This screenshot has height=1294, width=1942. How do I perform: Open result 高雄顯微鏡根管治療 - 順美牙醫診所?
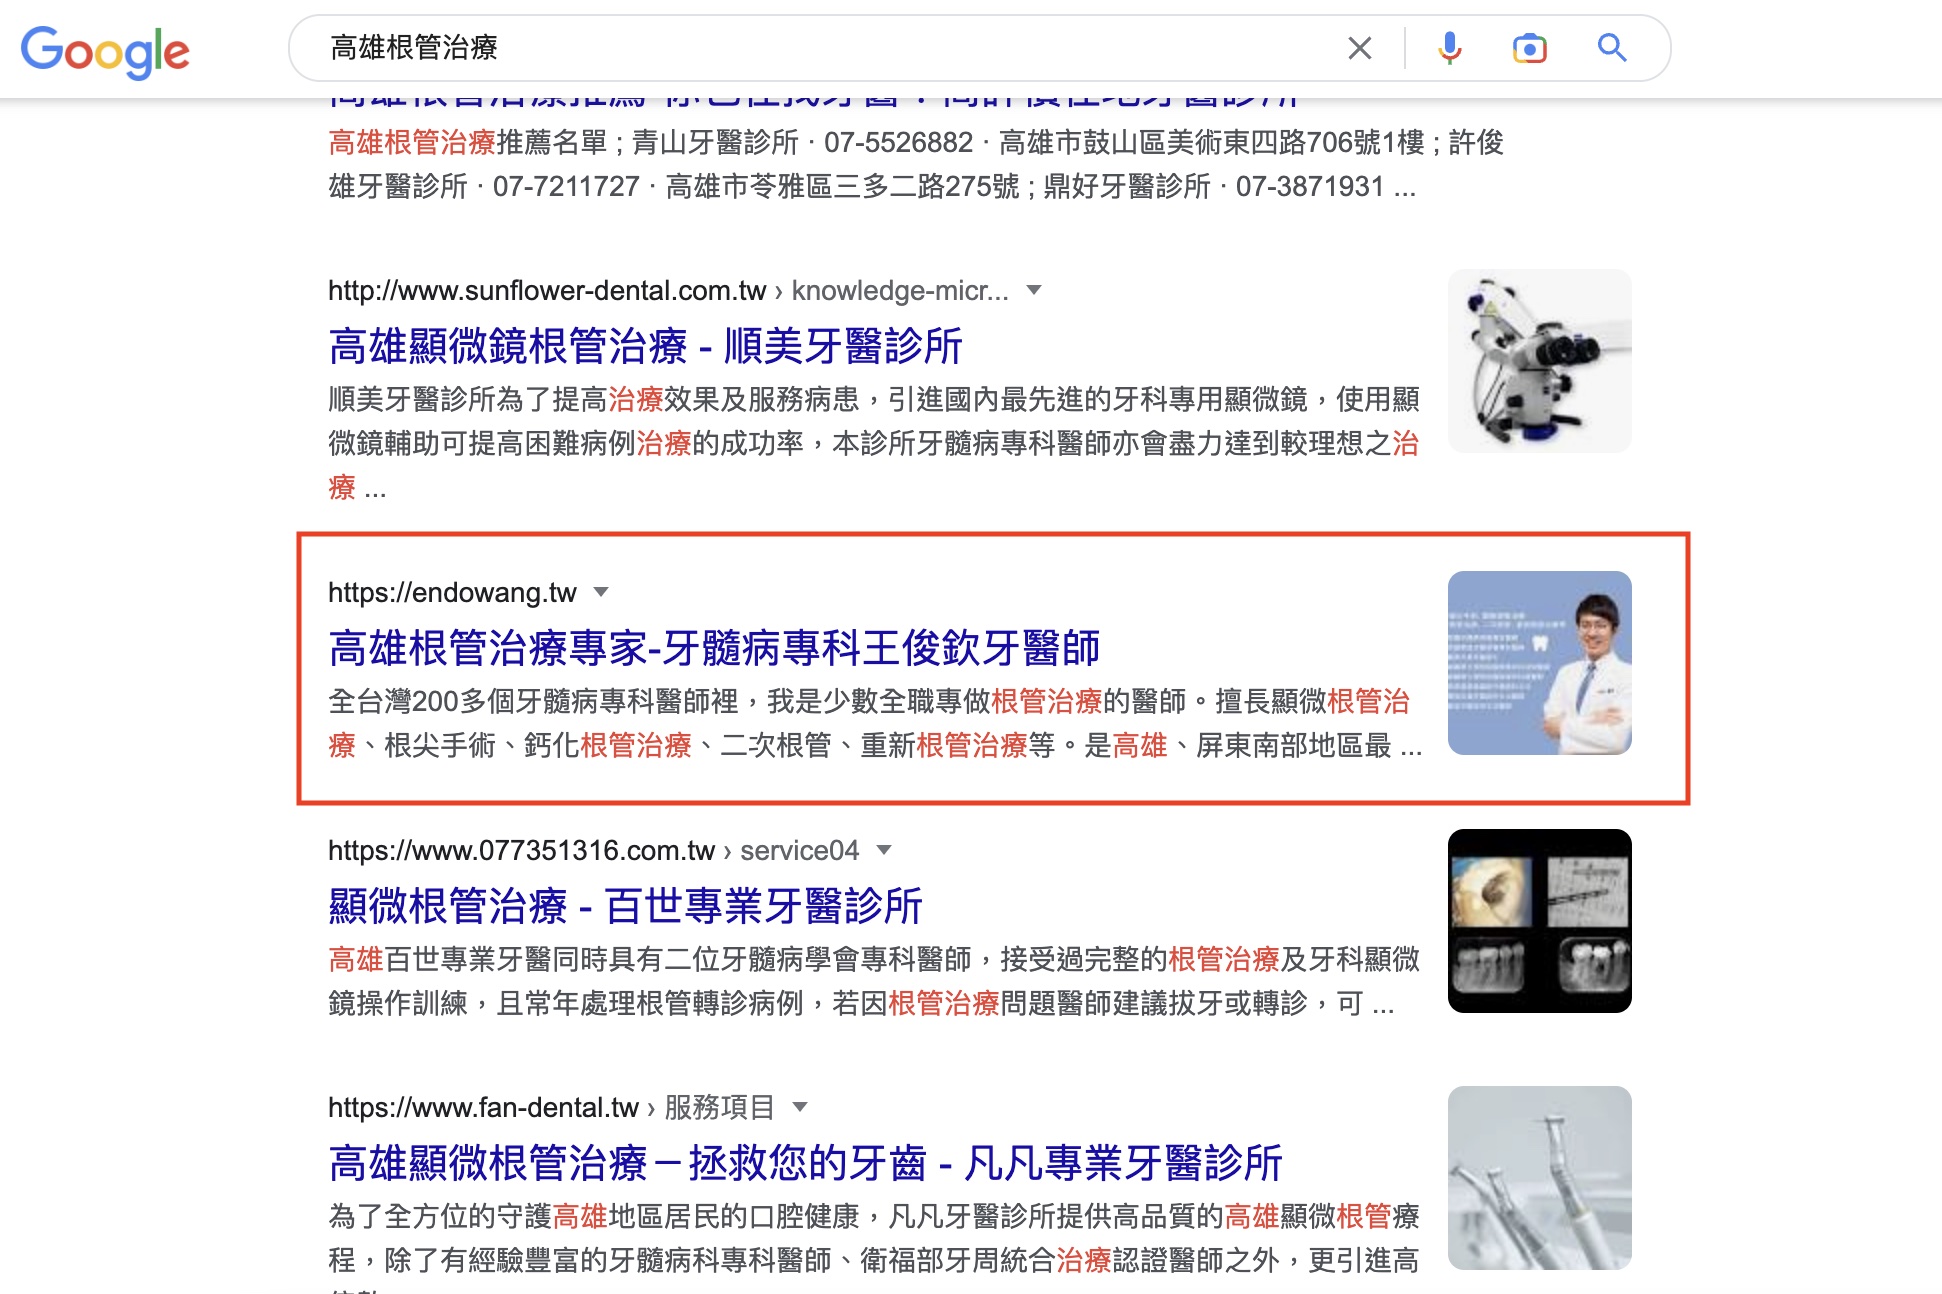(x=645, y=346)
